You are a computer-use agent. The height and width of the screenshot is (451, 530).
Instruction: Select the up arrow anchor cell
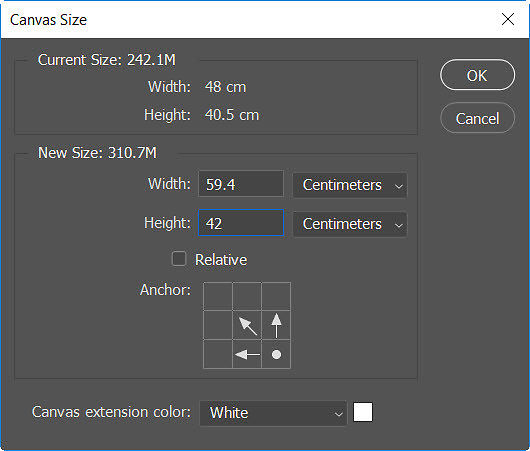point(276,325)
